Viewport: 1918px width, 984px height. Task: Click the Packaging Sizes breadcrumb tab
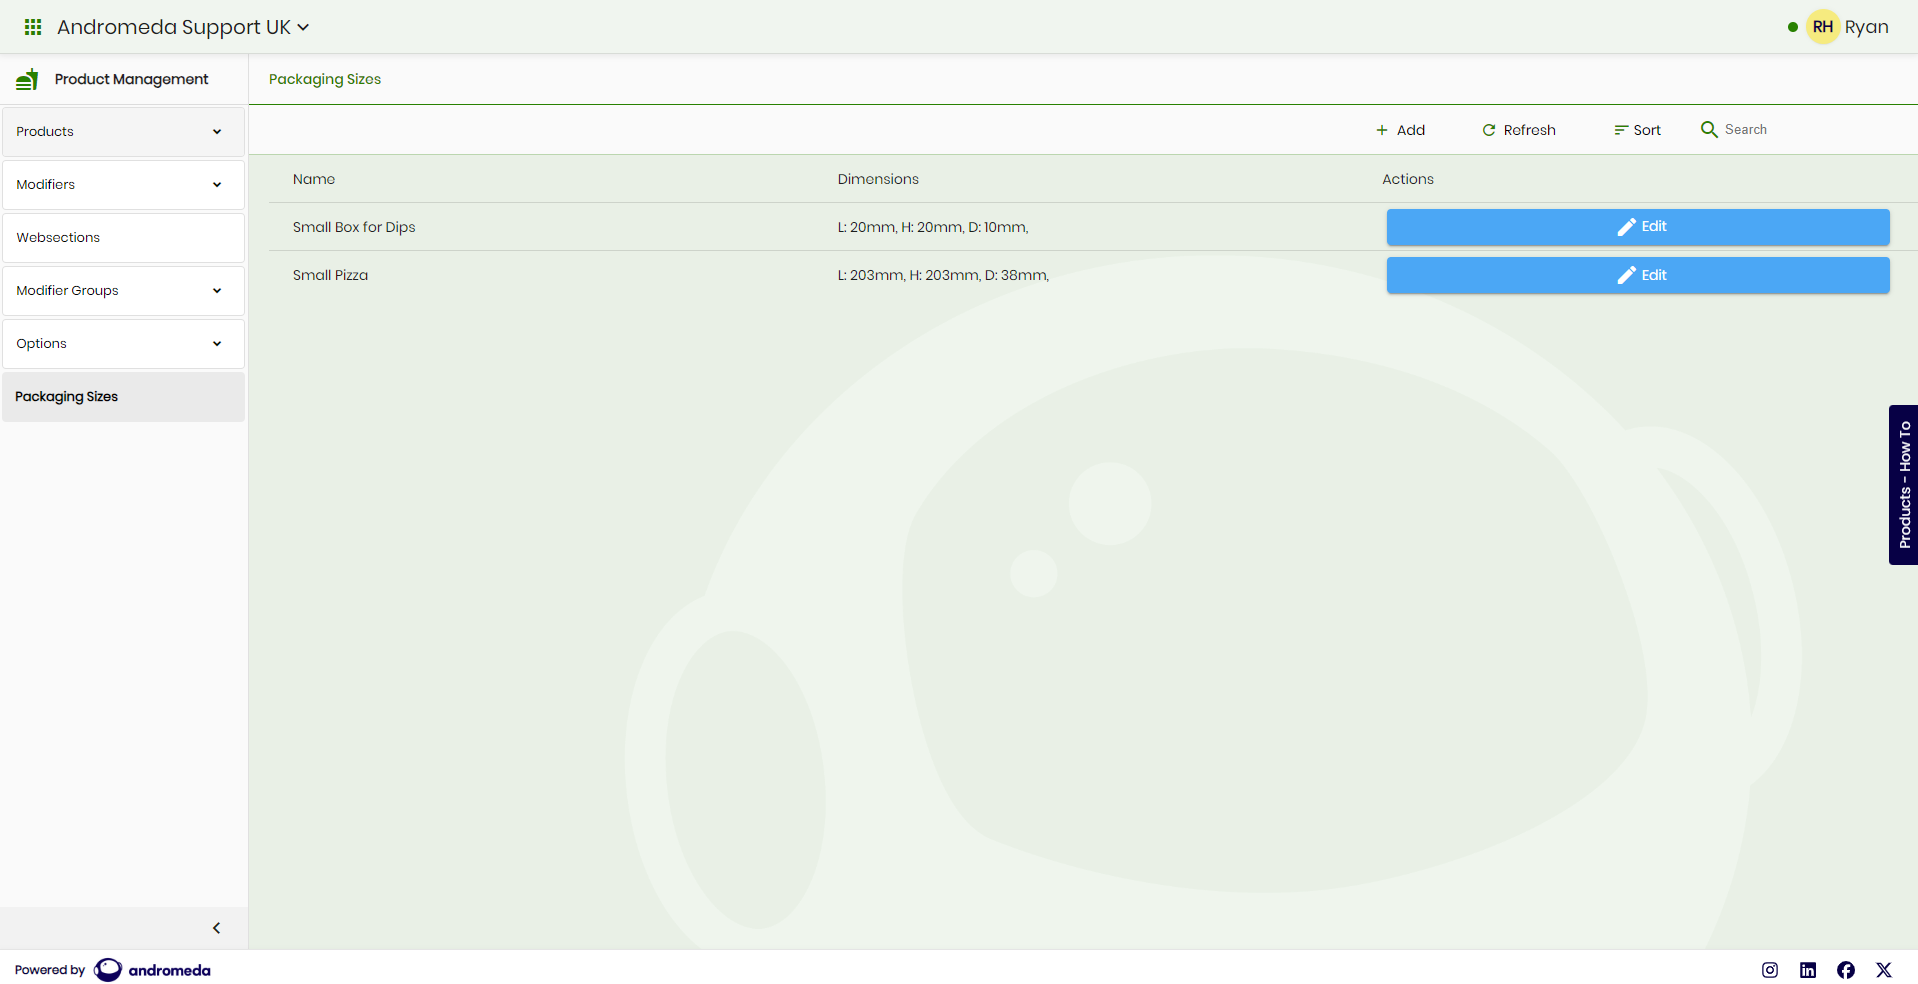point(325,79)
